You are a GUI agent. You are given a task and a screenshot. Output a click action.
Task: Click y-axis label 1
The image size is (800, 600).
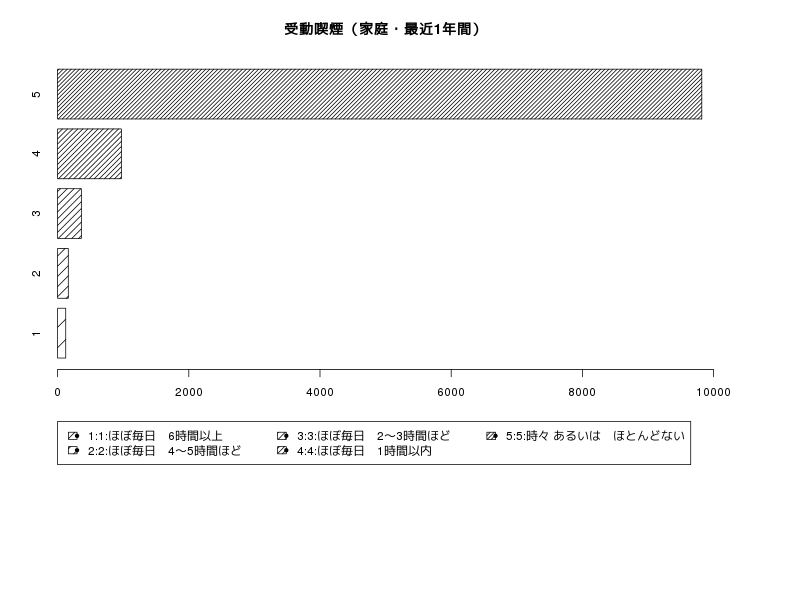(36, 333)
